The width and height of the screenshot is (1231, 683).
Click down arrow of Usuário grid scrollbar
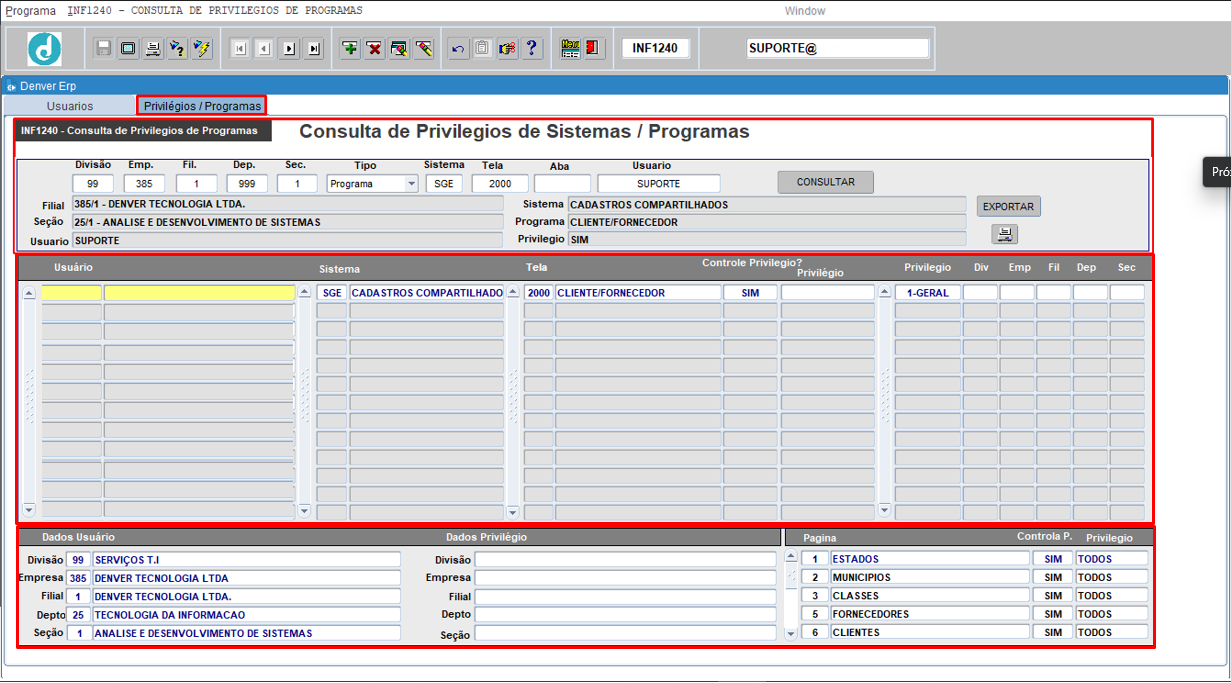[x=29, y=510]
